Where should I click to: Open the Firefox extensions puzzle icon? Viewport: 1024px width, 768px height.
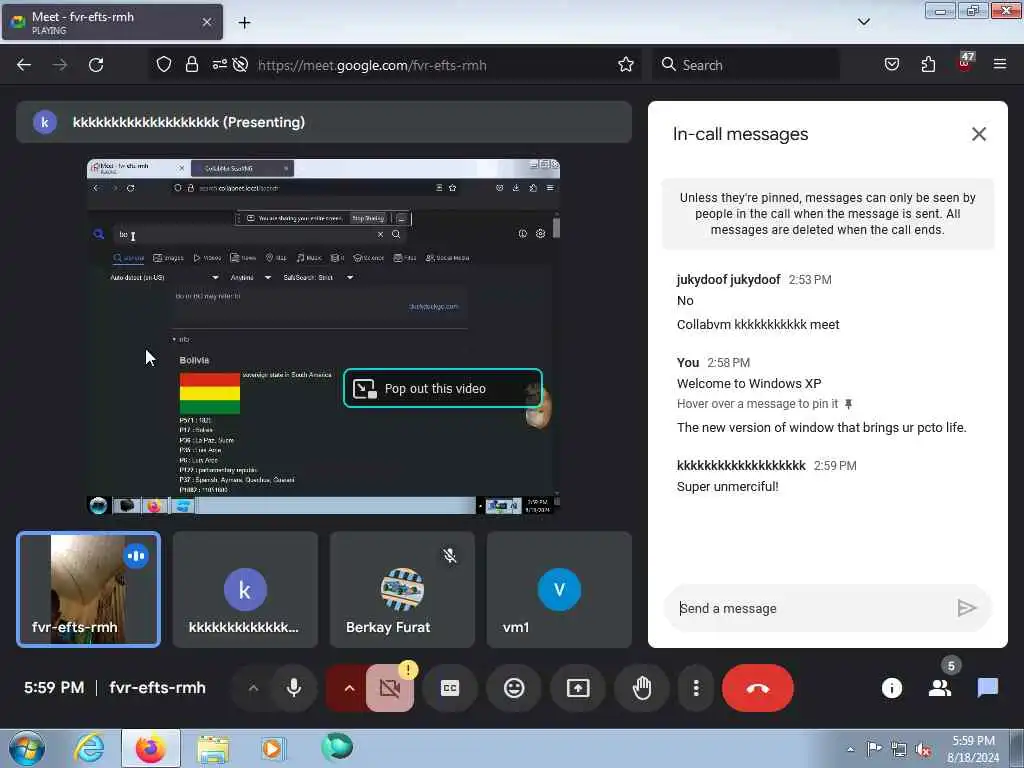(x=928, y=65)
